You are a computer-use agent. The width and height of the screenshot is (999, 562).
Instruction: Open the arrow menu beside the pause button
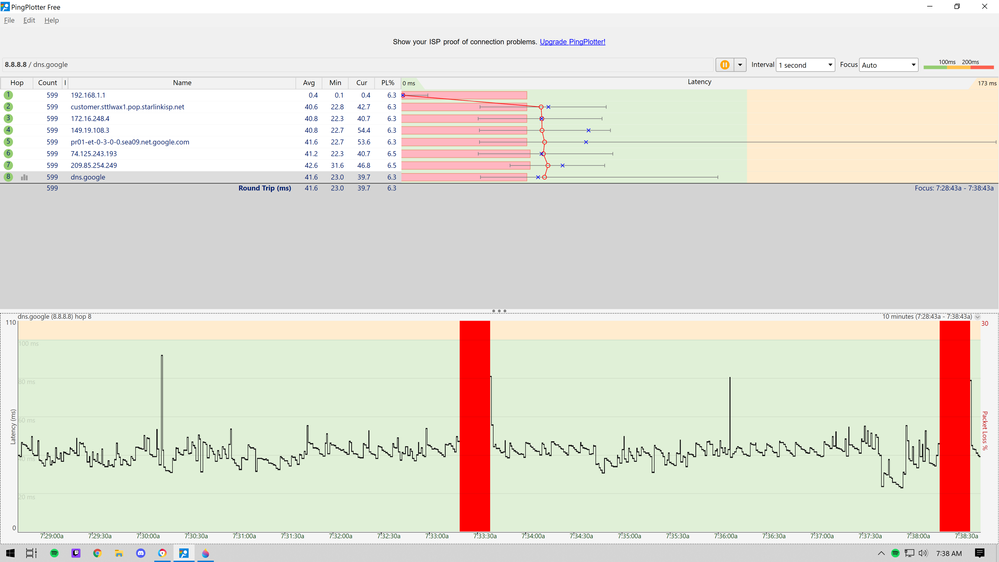pyautogui.click(x=740, y=65)
